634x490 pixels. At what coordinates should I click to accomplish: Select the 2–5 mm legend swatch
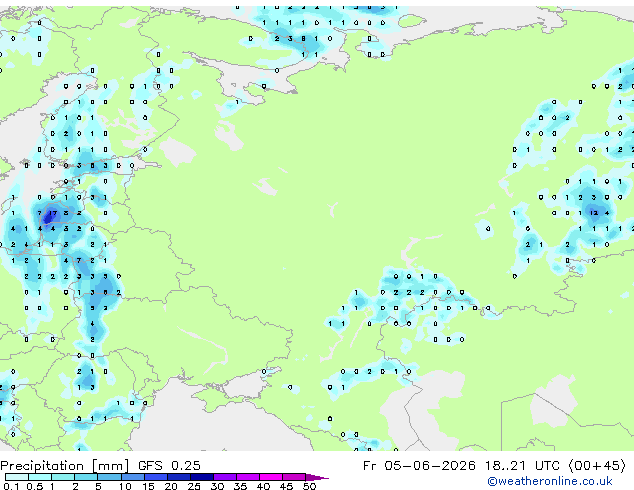[86, 477]
